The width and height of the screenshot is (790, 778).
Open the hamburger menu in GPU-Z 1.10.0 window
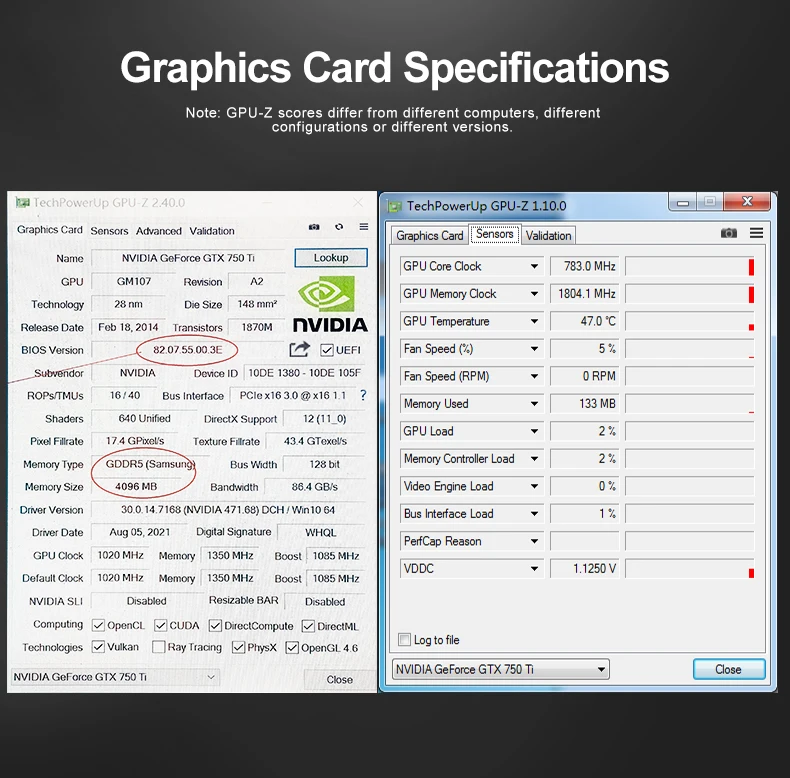[x=756, y=233]
